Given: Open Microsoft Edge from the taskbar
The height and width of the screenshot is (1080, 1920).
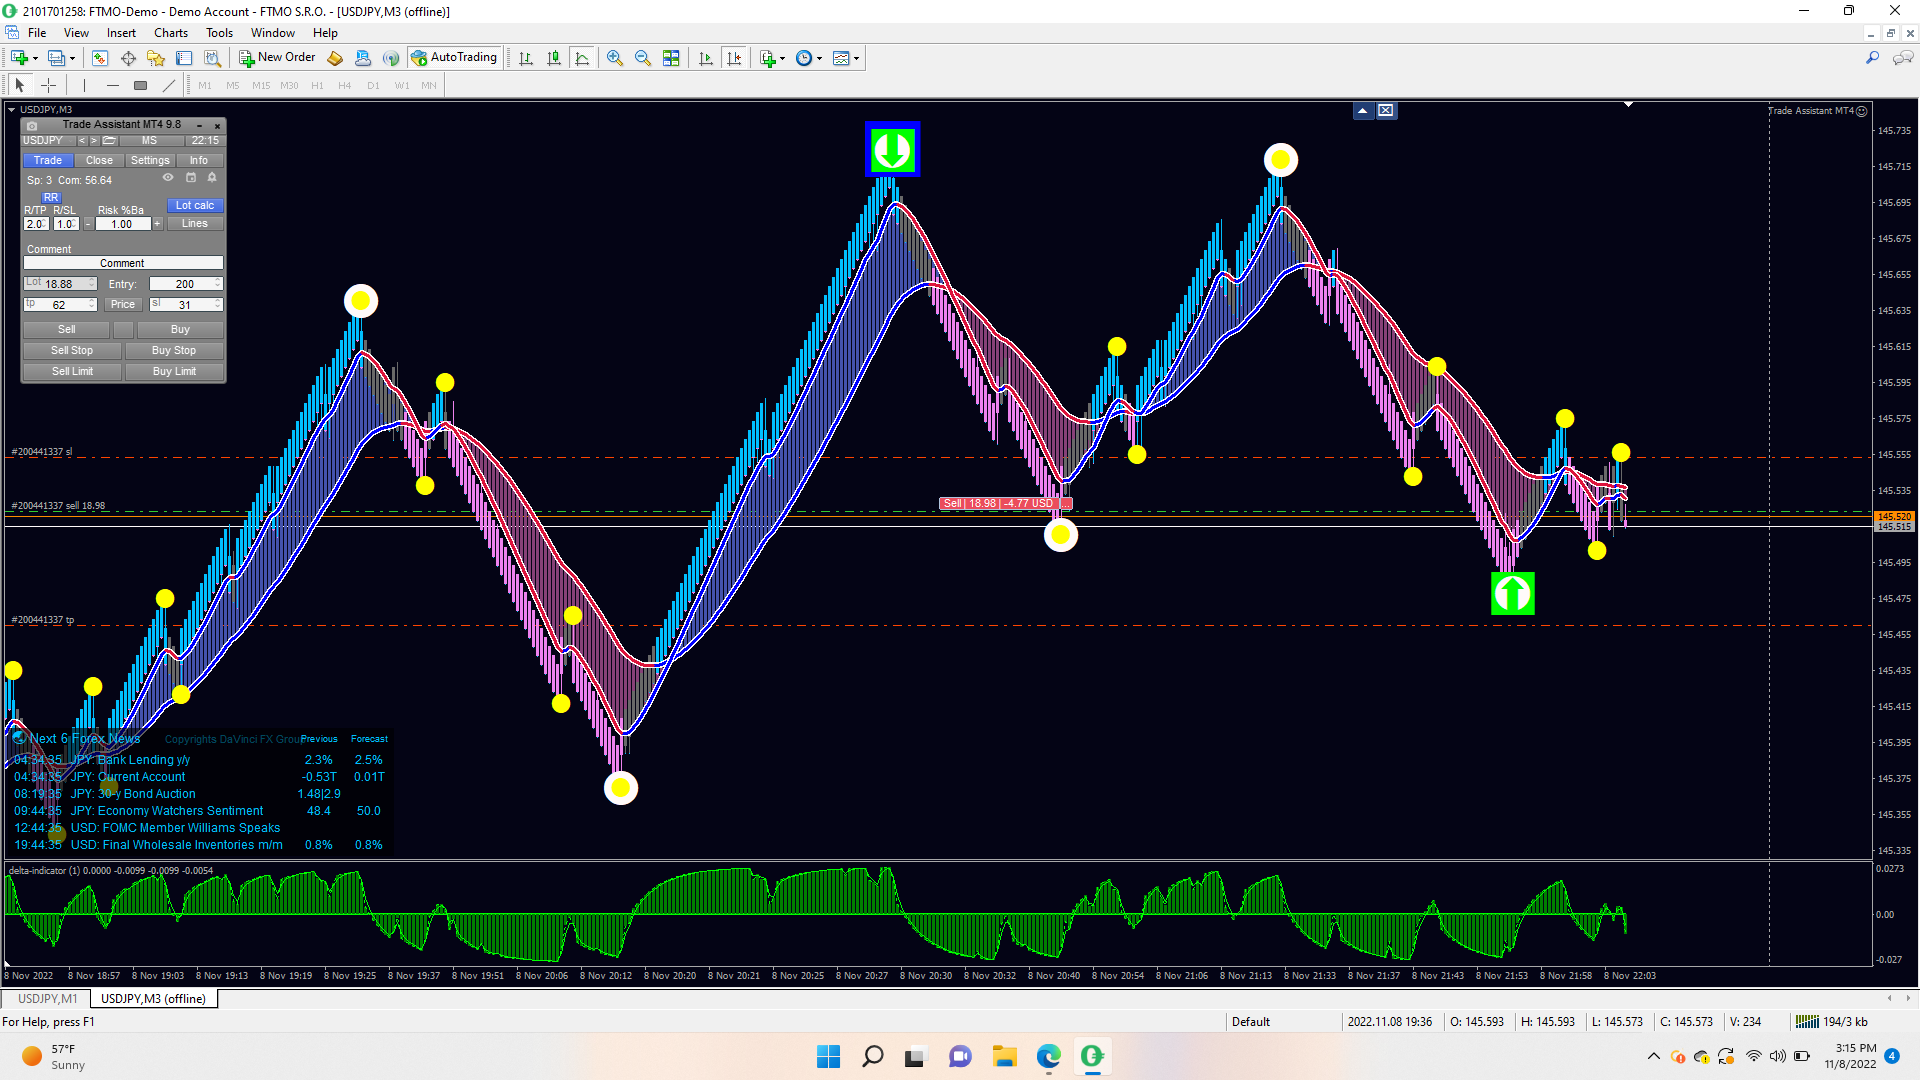Looking at the screenshot, I should pyautogui.click(x=1048, y=1056).
